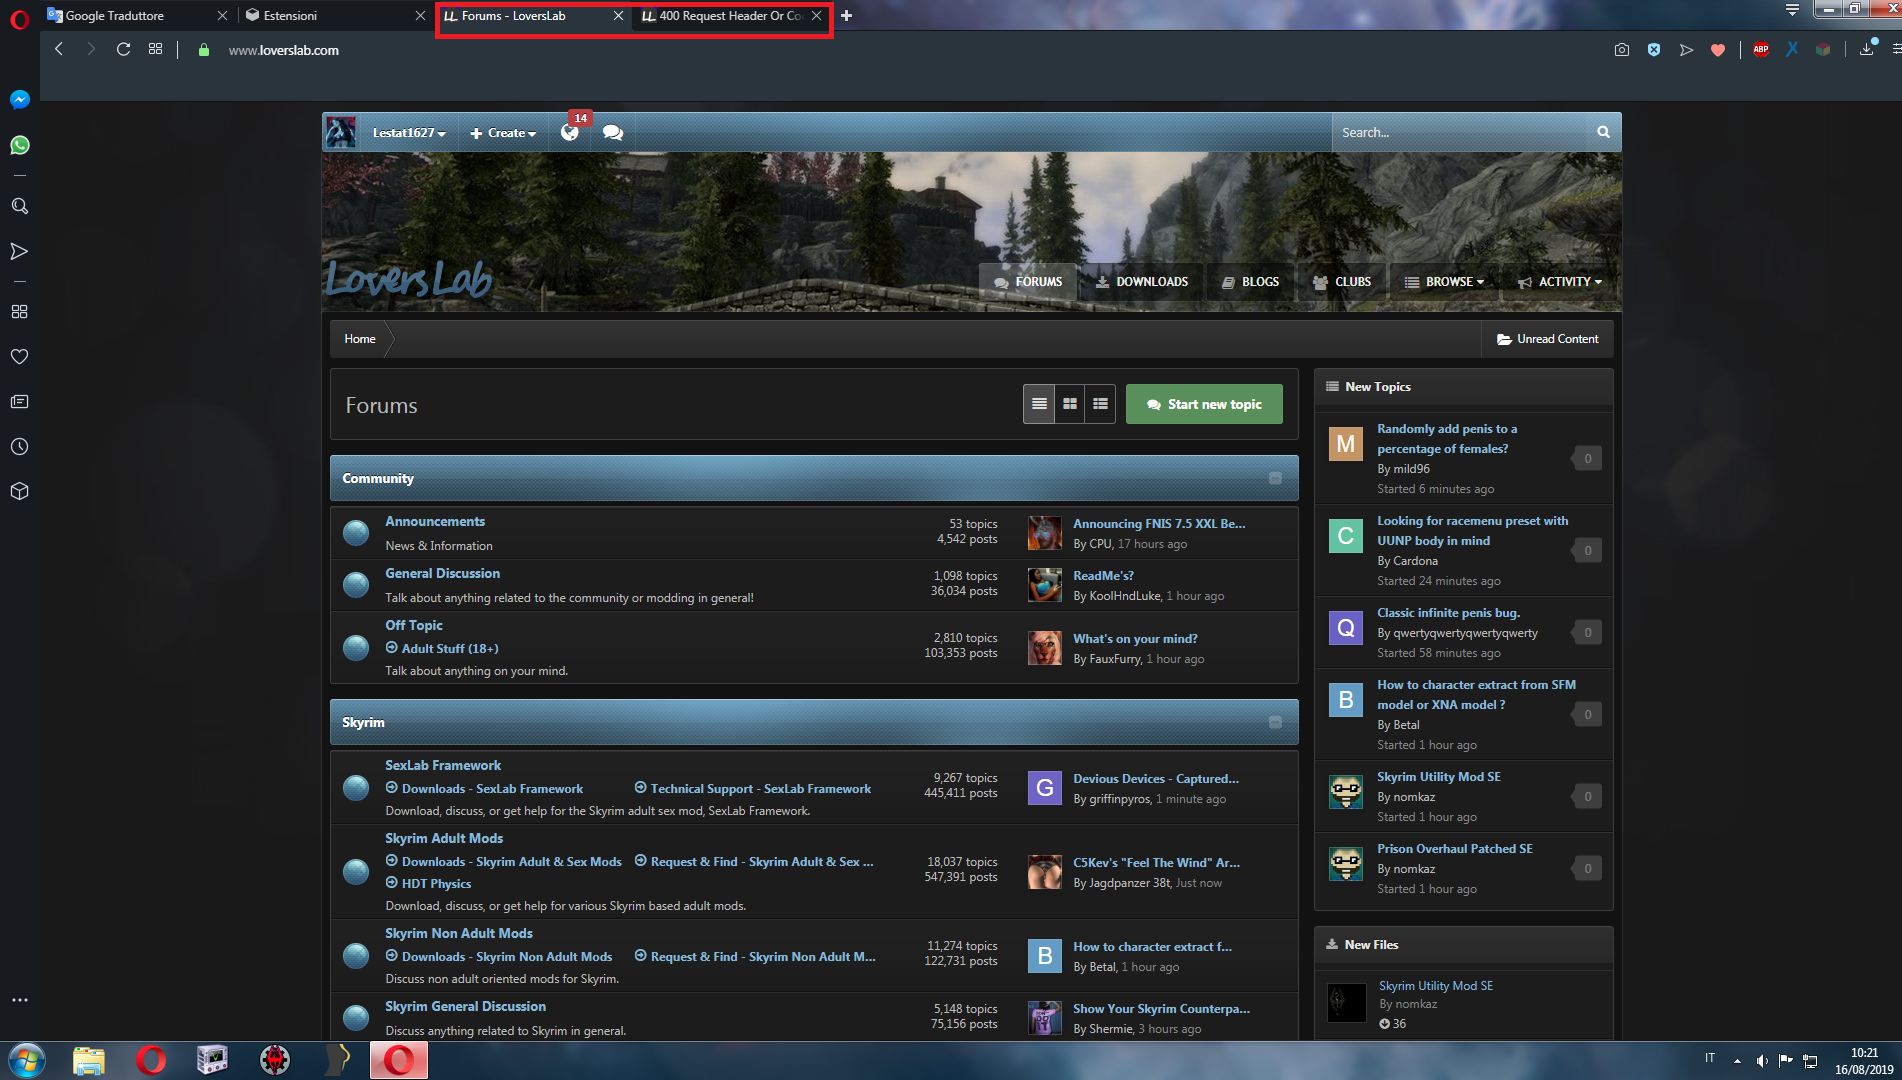Open a new browser tab
This screenshot has width=1902, height=1080.
tap(846, 16)
